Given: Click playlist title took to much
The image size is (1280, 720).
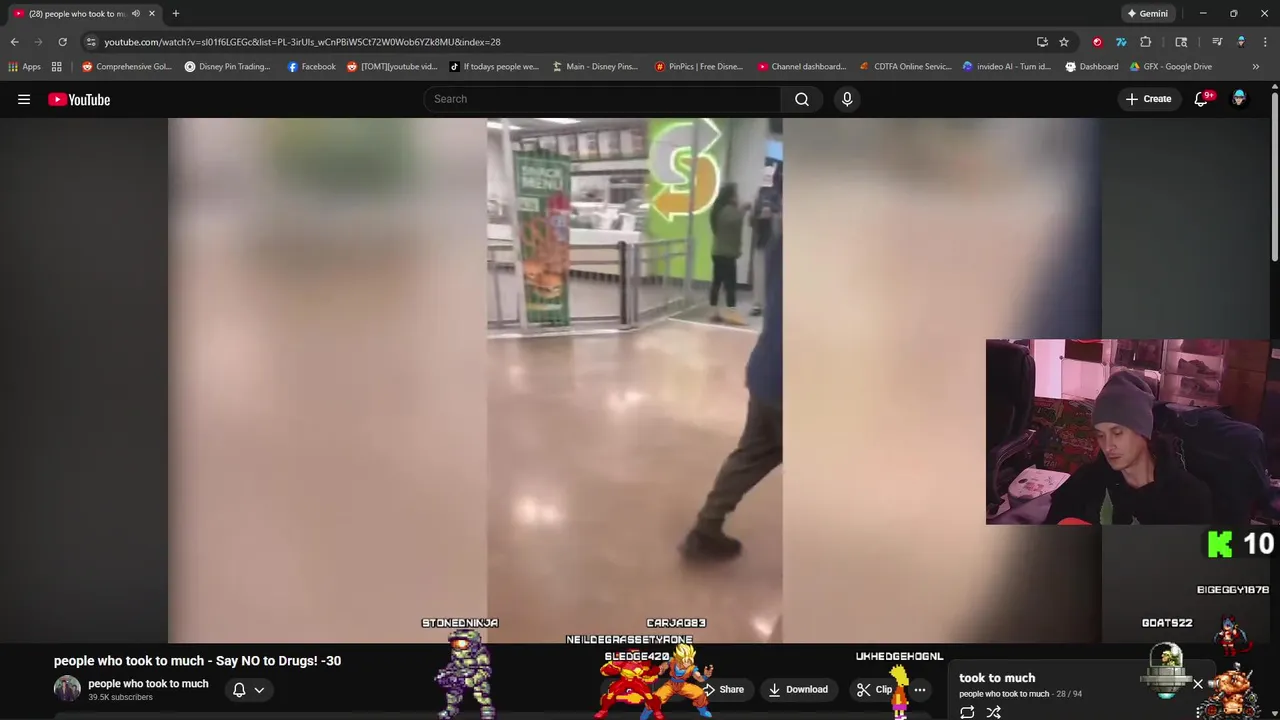Looking at the screenshot, I should coord(997,678).
